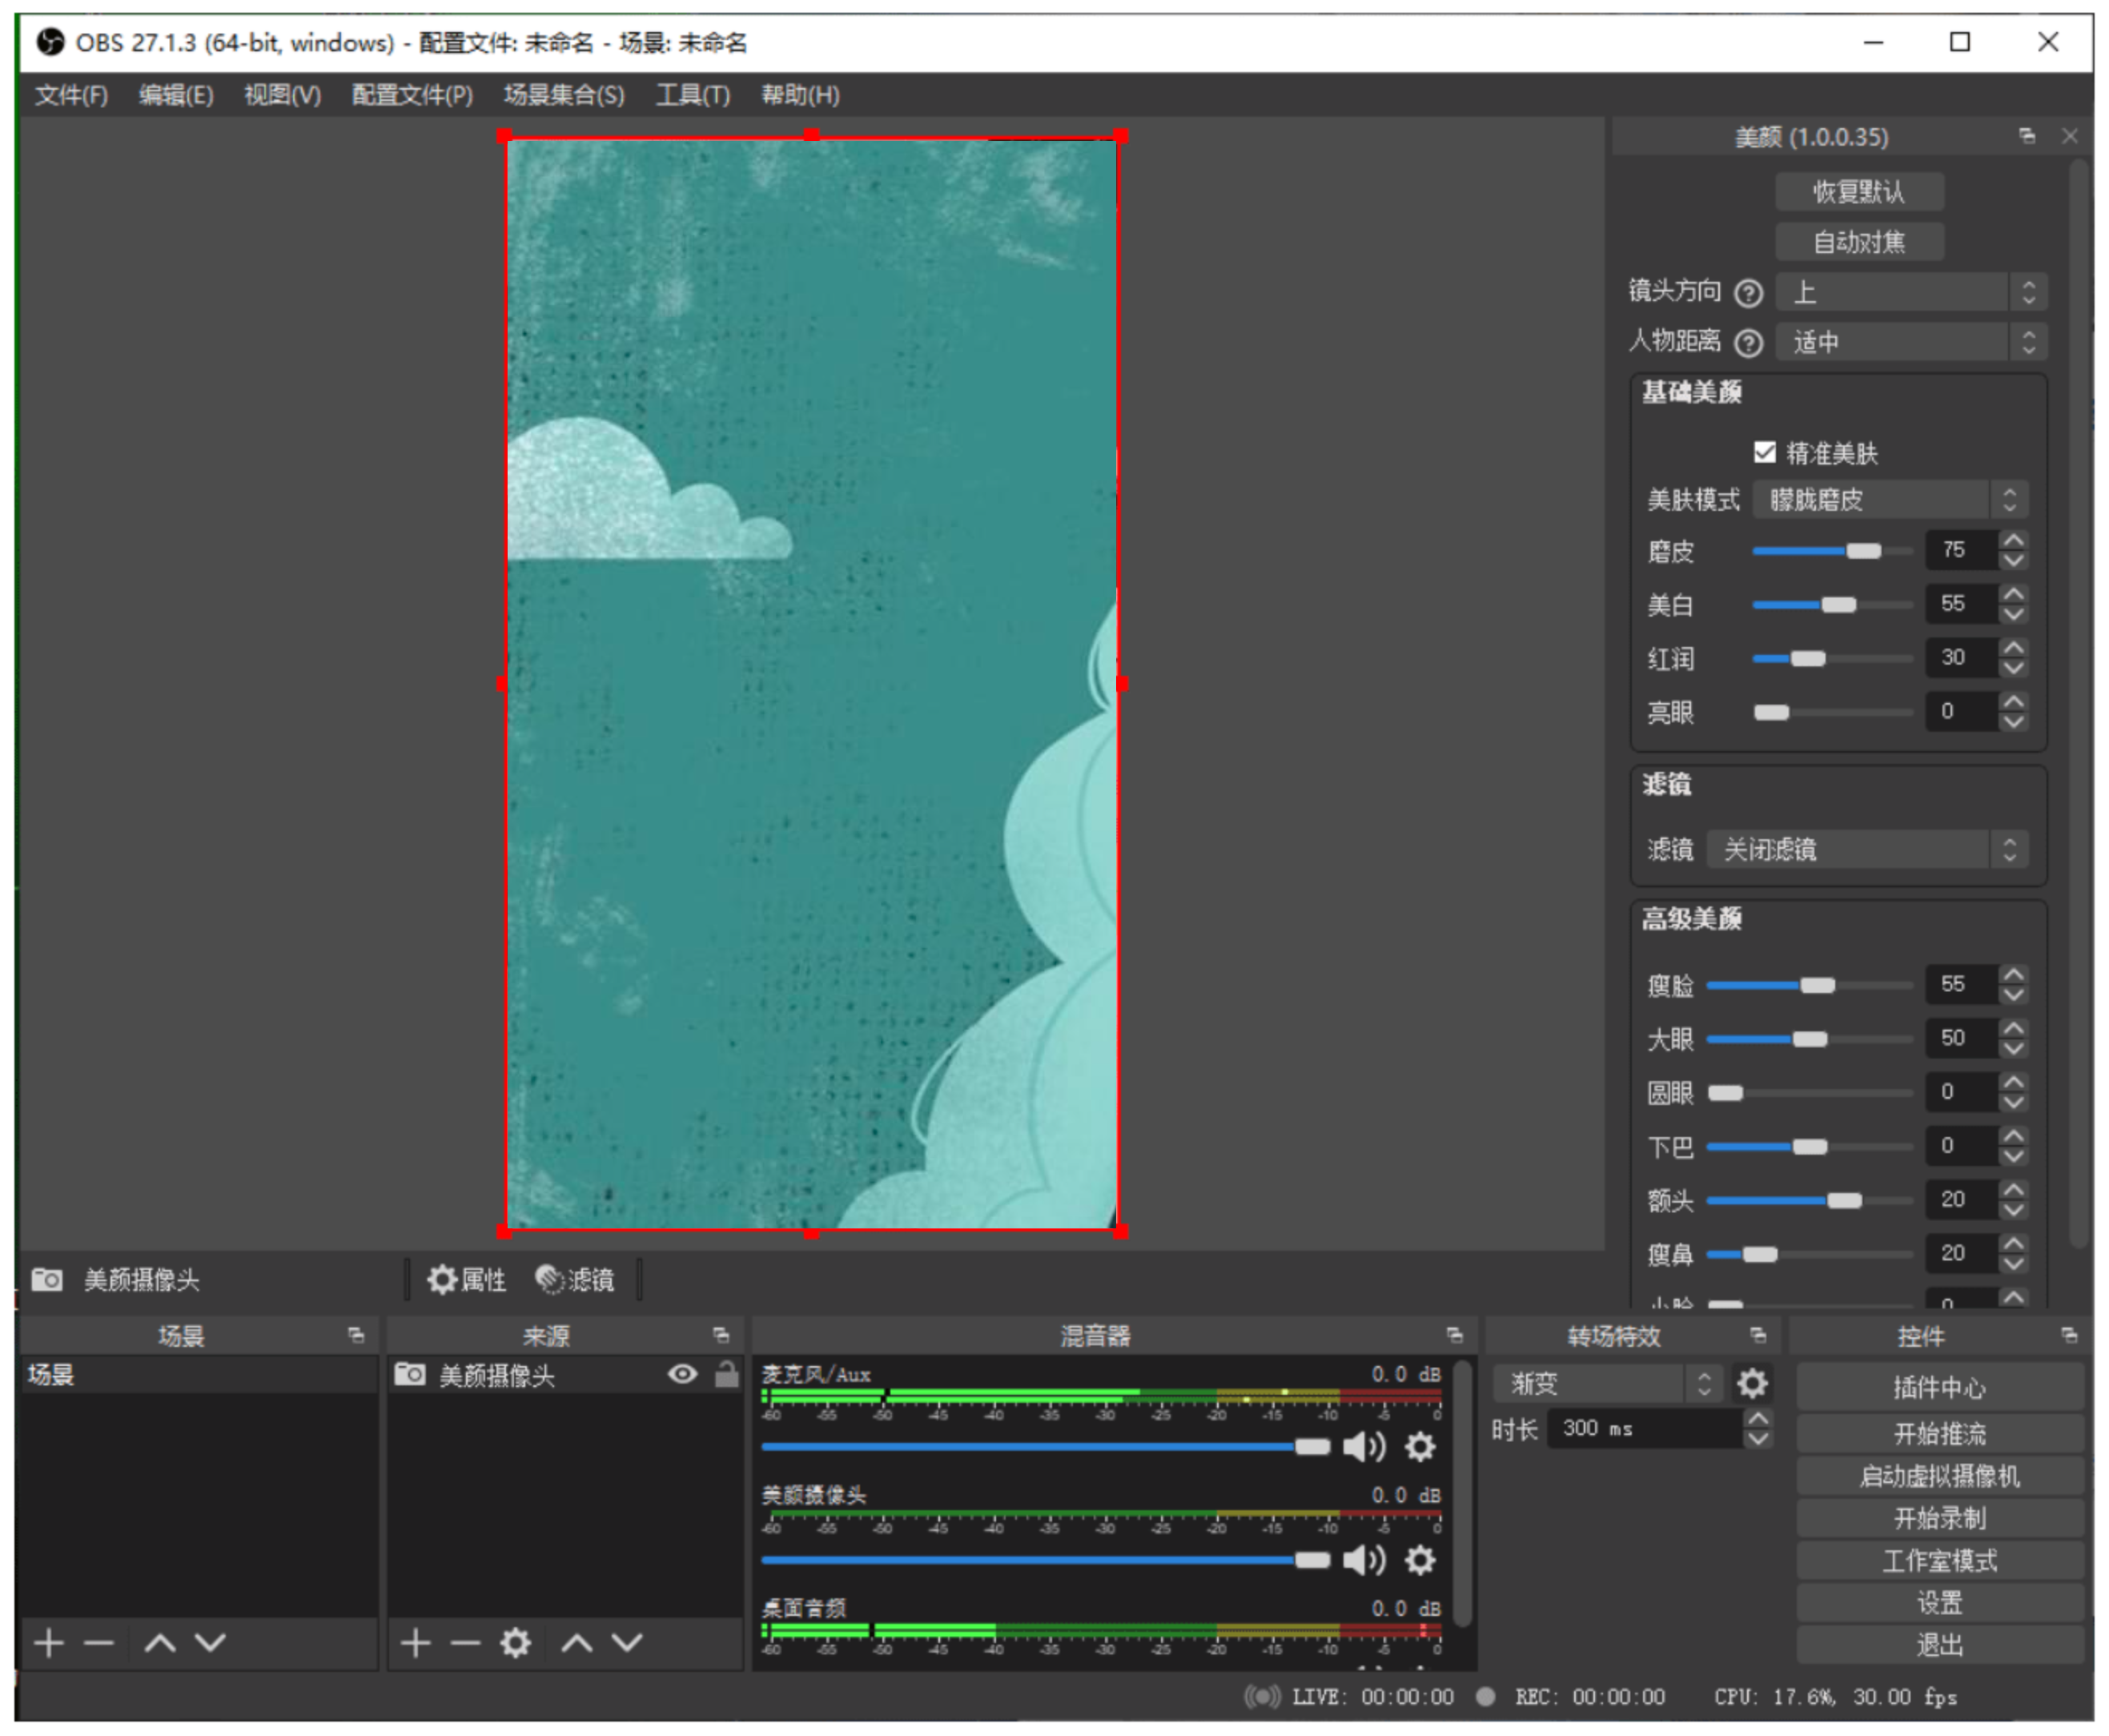The image size is (2109, 1736).
Task: Adjust the 麦克风/Aux volume slider
Action: [x=1045, y=1447]
